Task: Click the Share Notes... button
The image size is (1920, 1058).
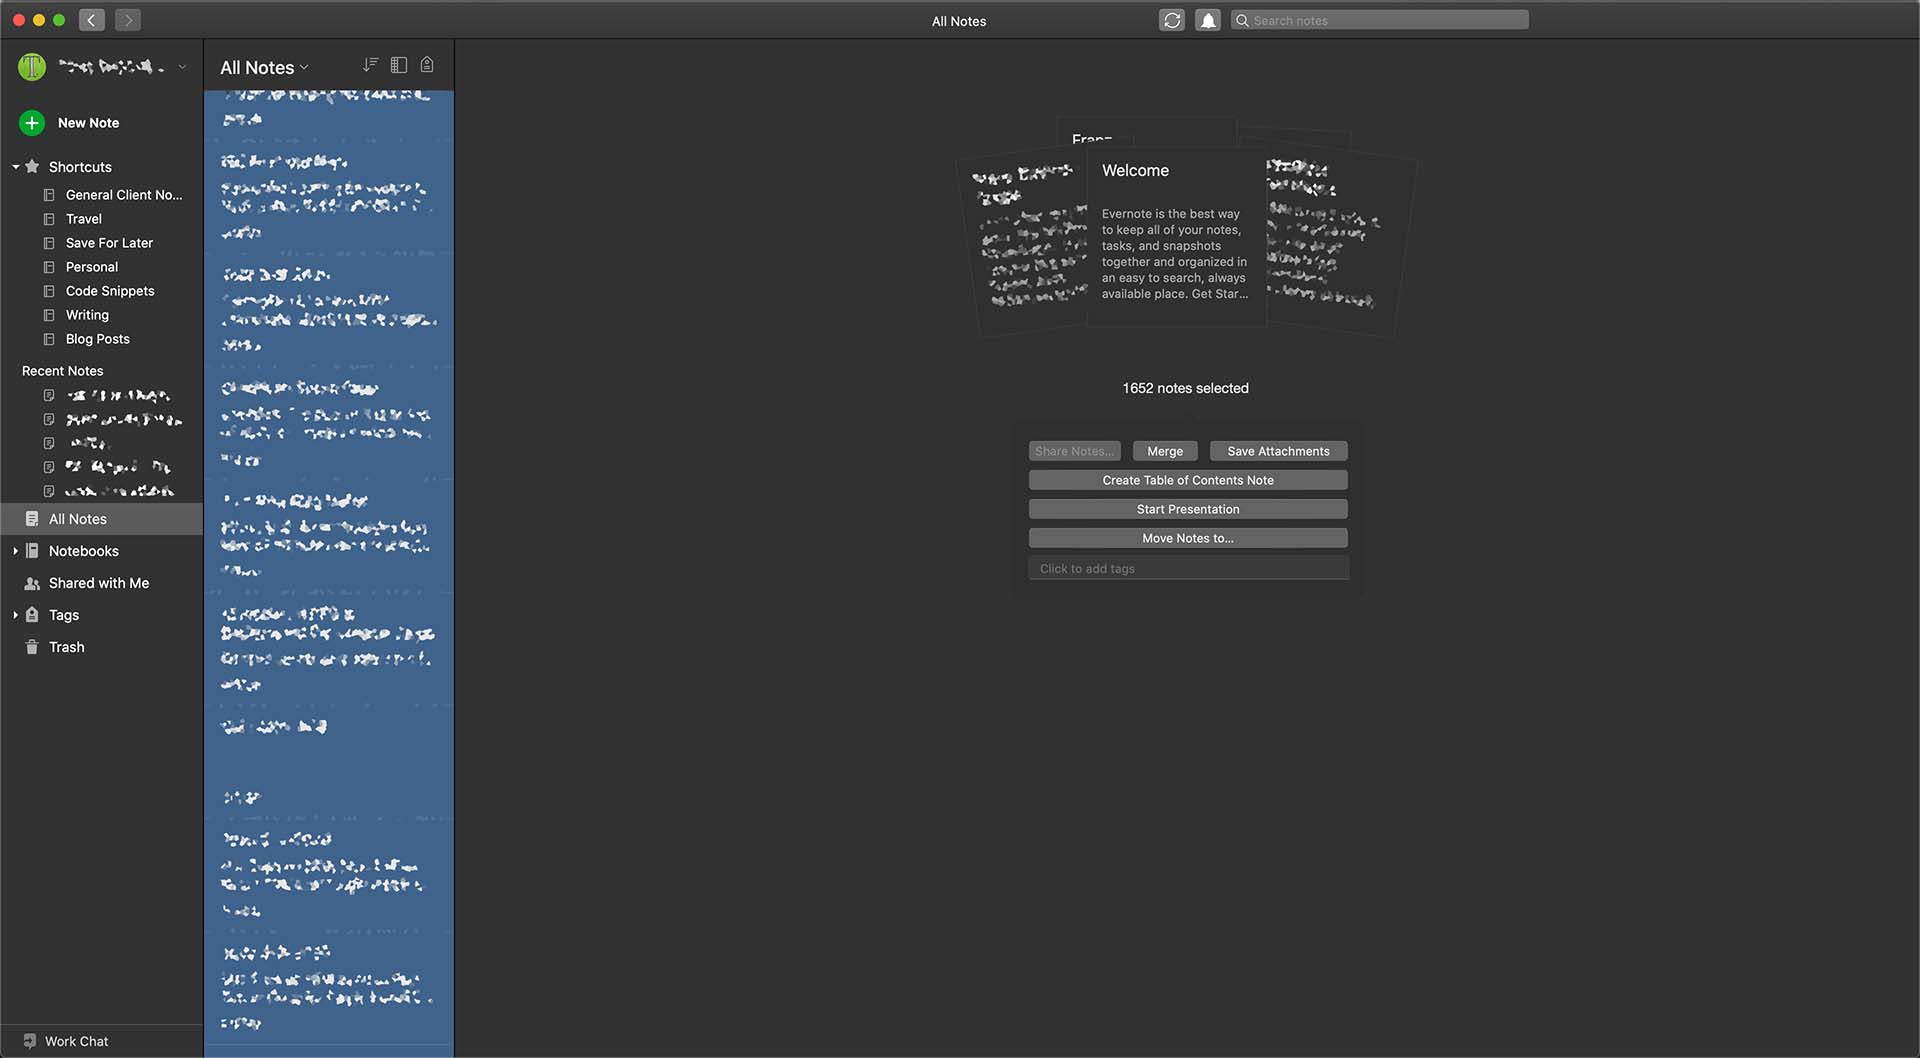Action: [1074, 451]
